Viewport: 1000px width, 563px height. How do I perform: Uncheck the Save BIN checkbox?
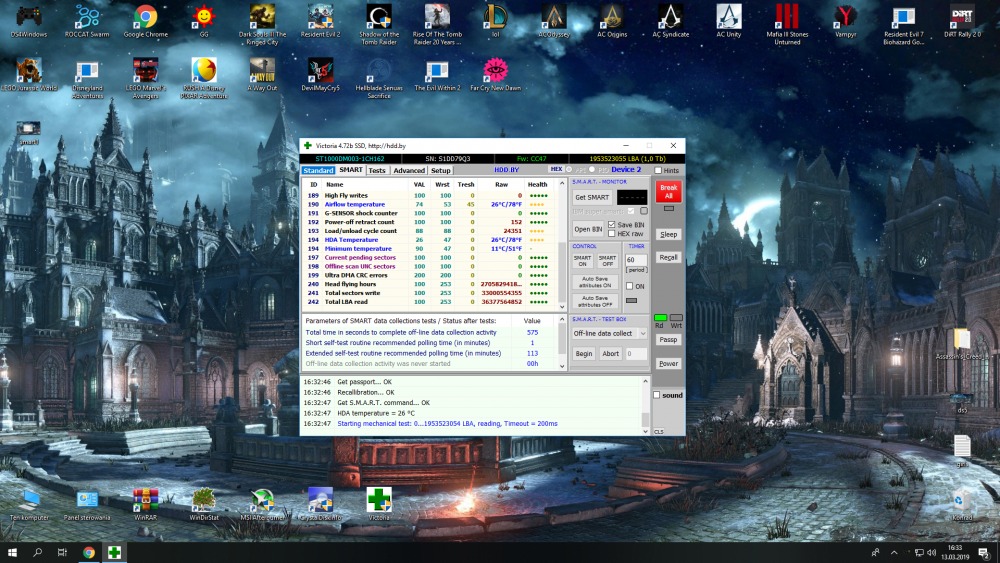click(612, 224)
